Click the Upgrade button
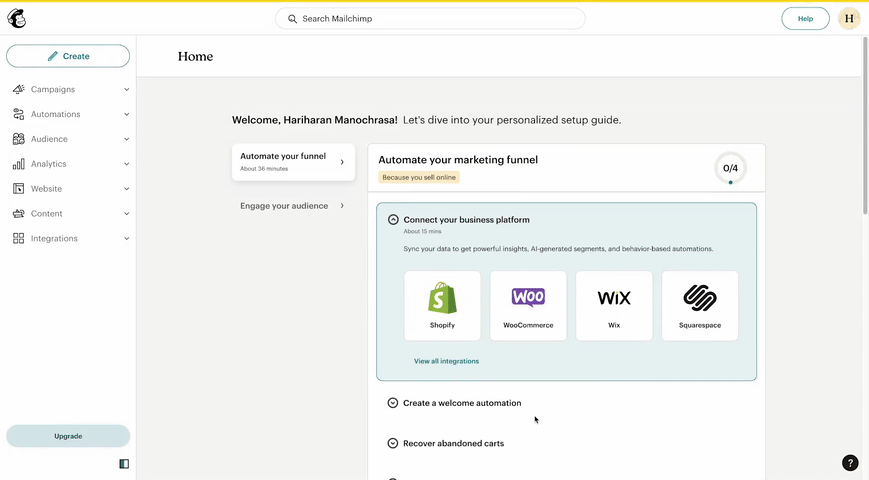 (x=68, y=436)
